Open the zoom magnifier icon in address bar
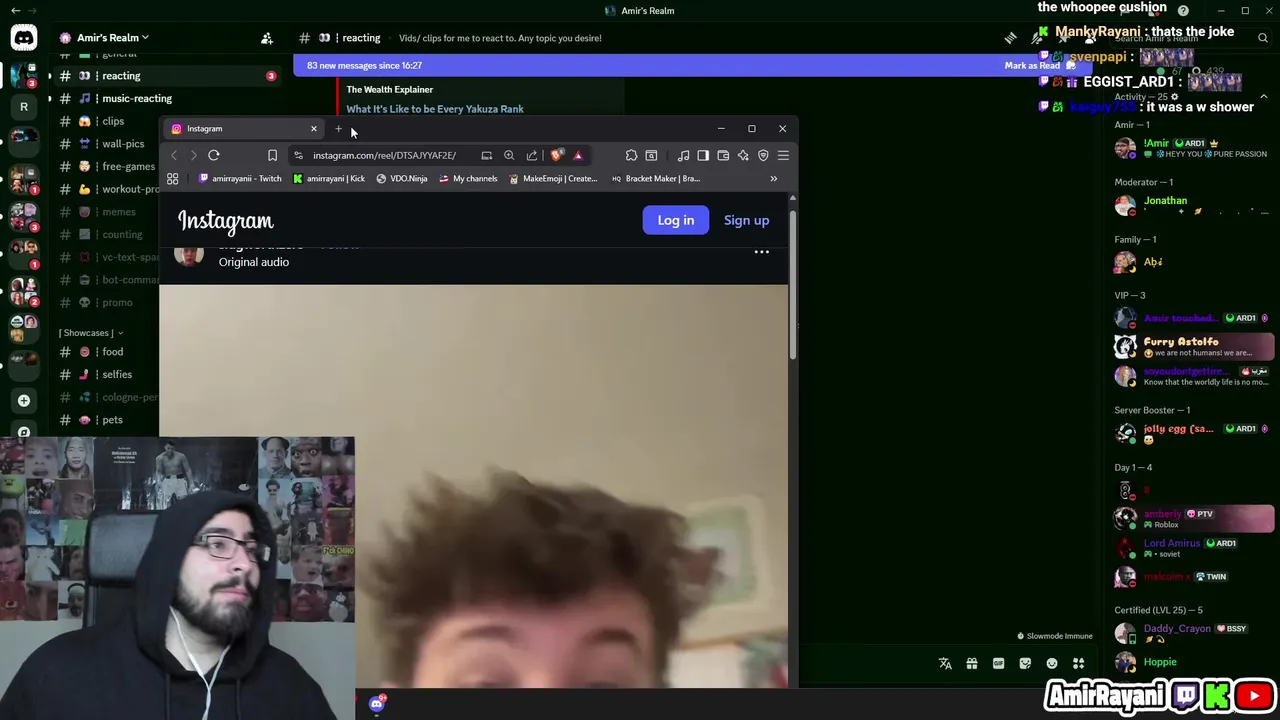The image size is (1280, 720). (x=509, y=155)
